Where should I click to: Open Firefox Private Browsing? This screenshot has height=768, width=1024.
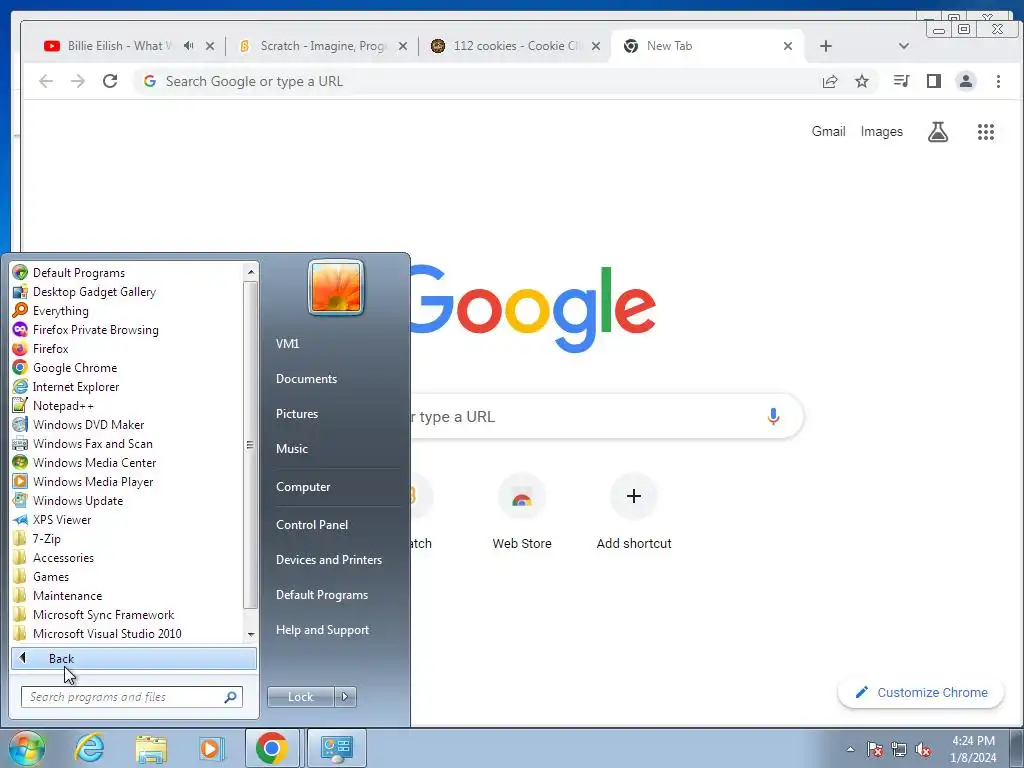127,330
